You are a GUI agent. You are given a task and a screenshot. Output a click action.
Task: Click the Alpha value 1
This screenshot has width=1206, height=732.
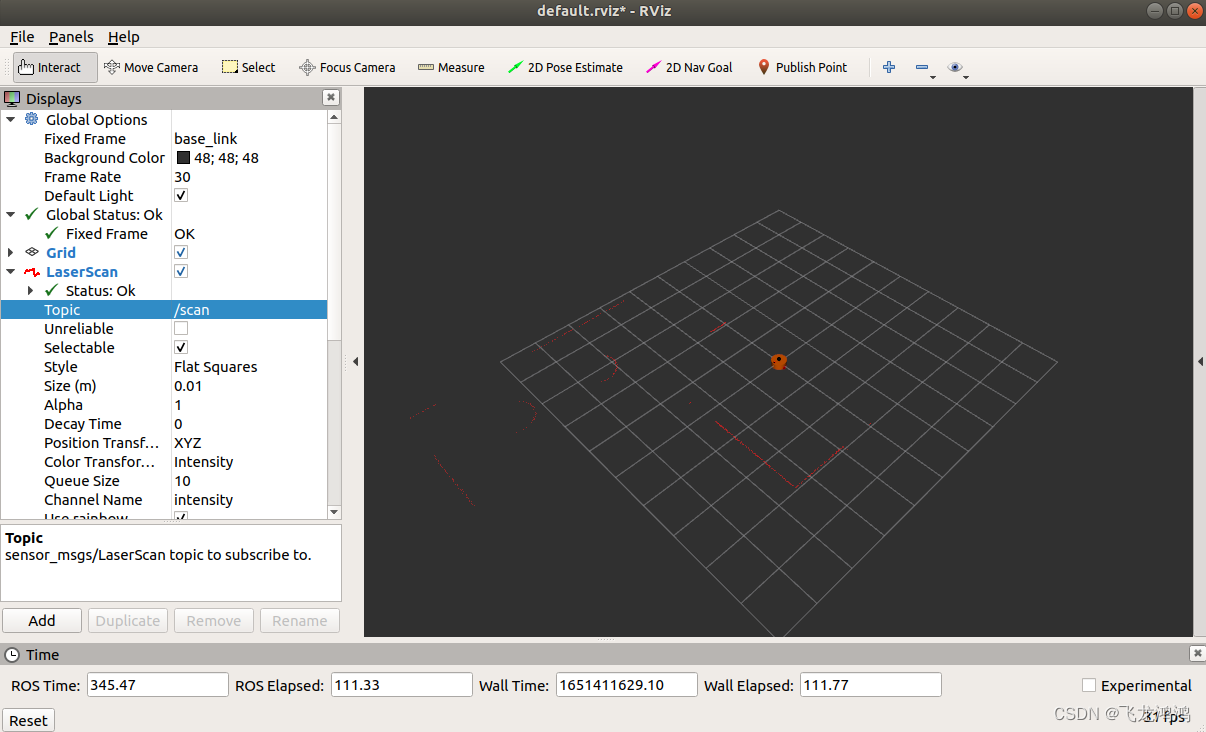pyautogui.click(x=178, y=405)
